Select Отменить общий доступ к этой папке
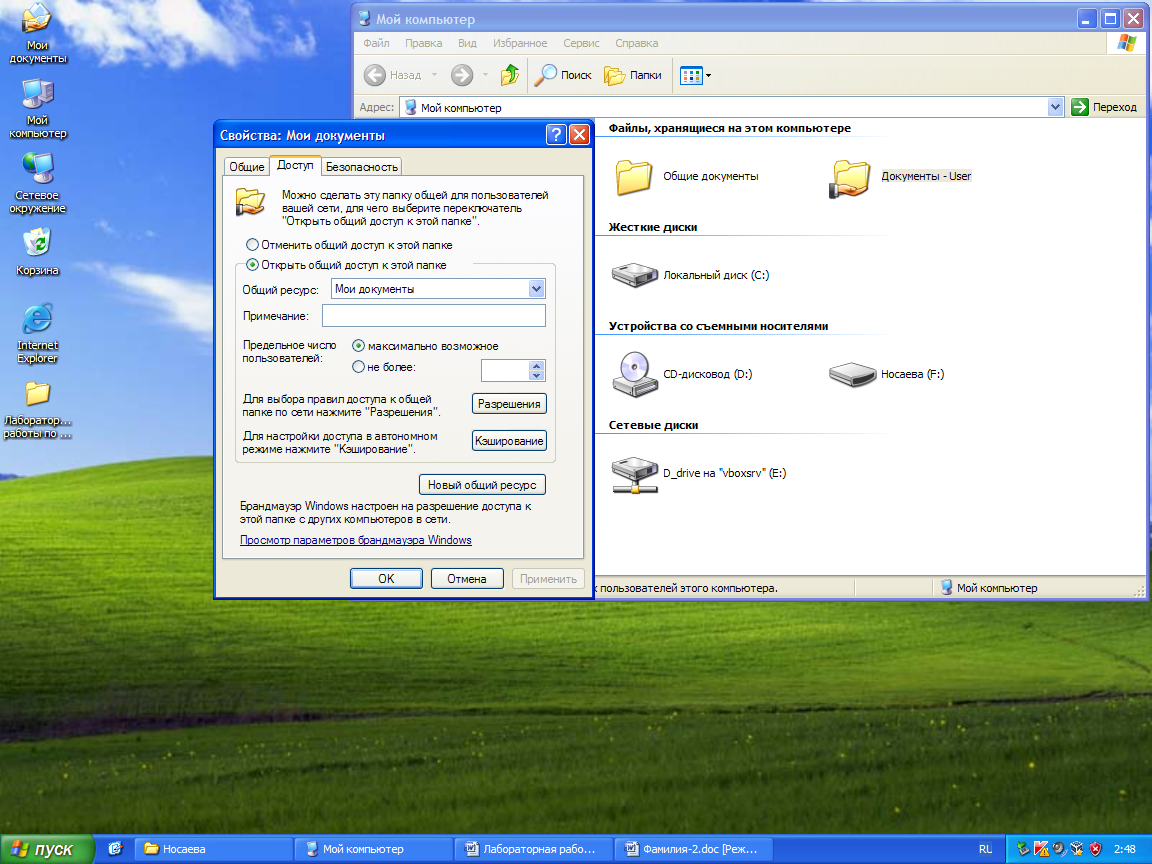The image size is (1152, 864). (350, 245)
